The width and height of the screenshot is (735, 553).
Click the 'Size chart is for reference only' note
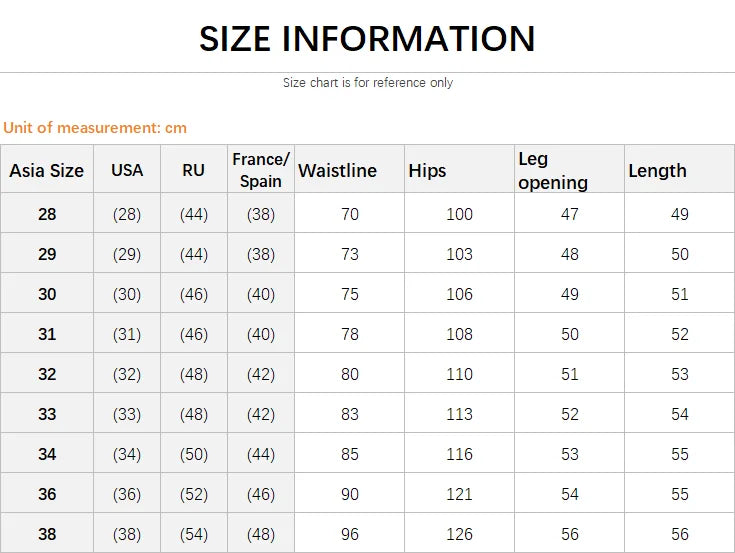[x=367, y=83]
